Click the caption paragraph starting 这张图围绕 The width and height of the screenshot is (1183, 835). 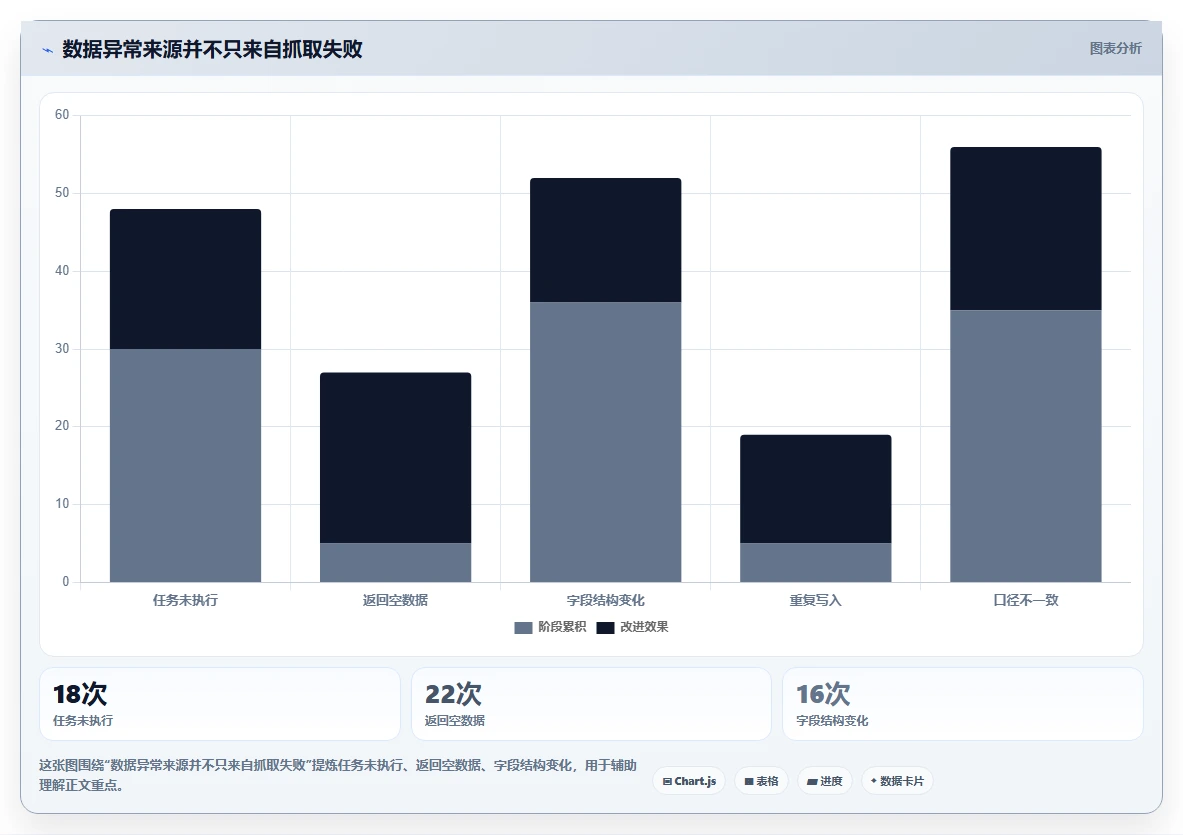(x=338, y=775)
